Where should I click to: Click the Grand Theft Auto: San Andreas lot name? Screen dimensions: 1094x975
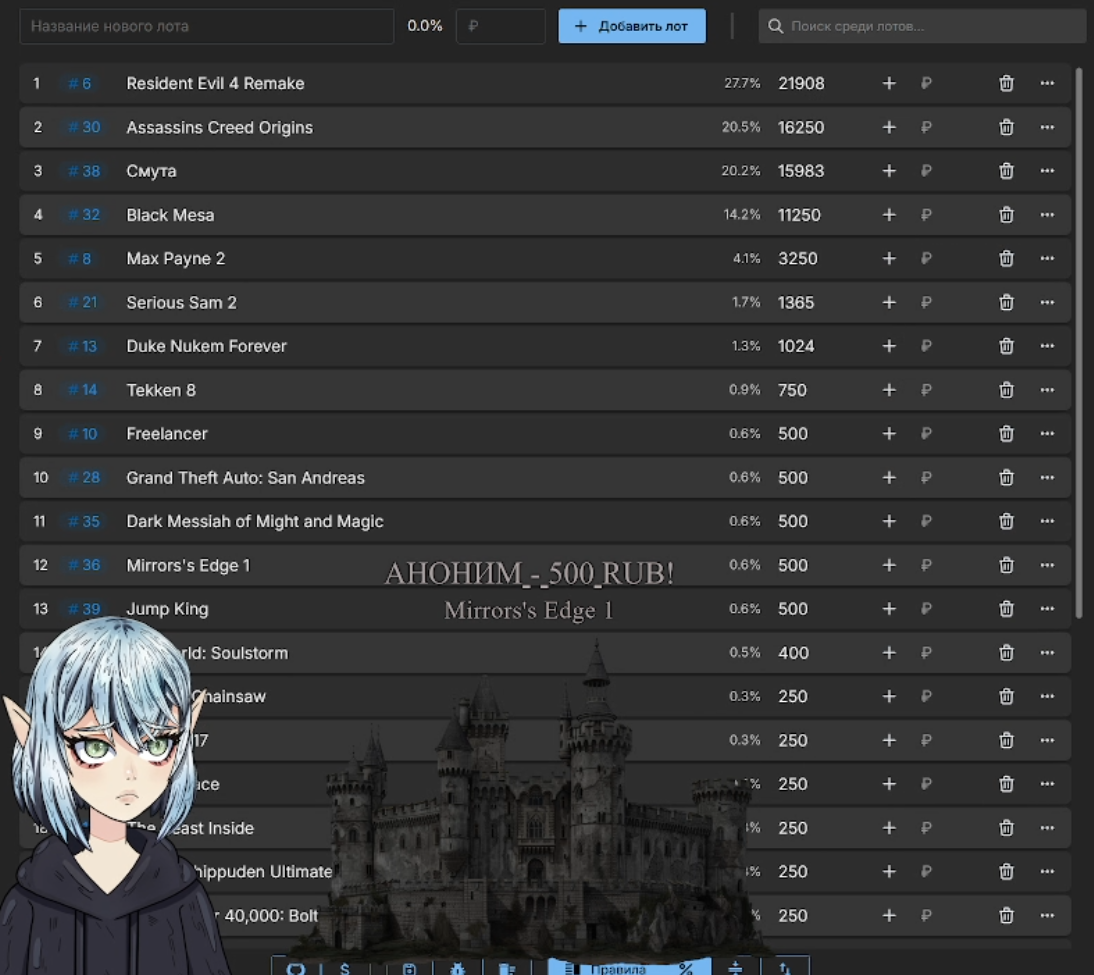point(245,477)
